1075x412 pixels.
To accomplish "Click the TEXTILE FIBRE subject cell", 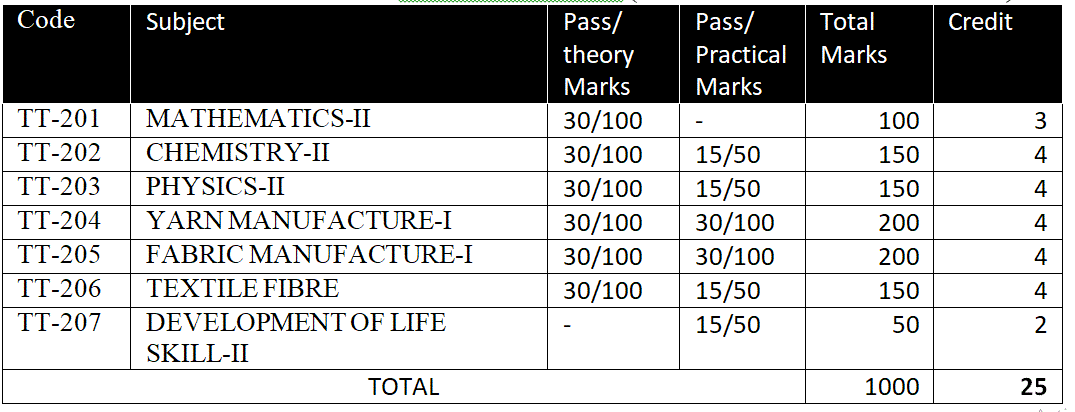I will [x=339, y=289].
